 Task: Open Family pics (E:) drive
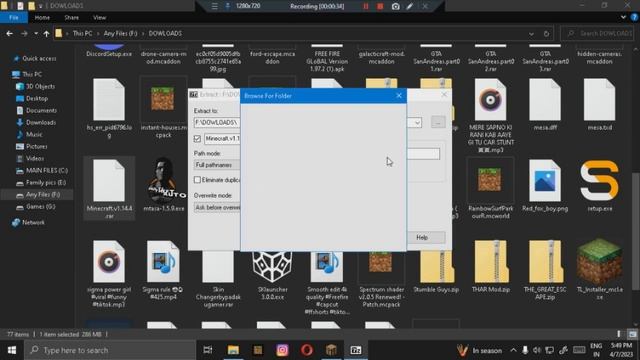[46, 182]
